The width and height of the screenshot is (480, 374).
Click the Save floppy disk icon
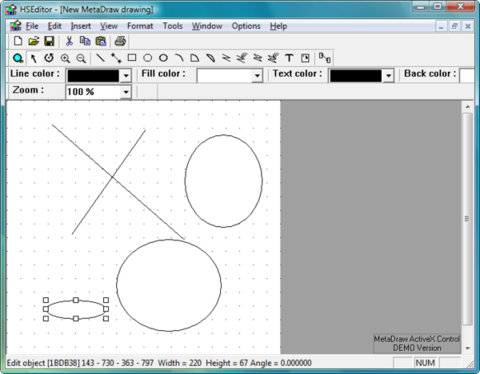(49, 41)
